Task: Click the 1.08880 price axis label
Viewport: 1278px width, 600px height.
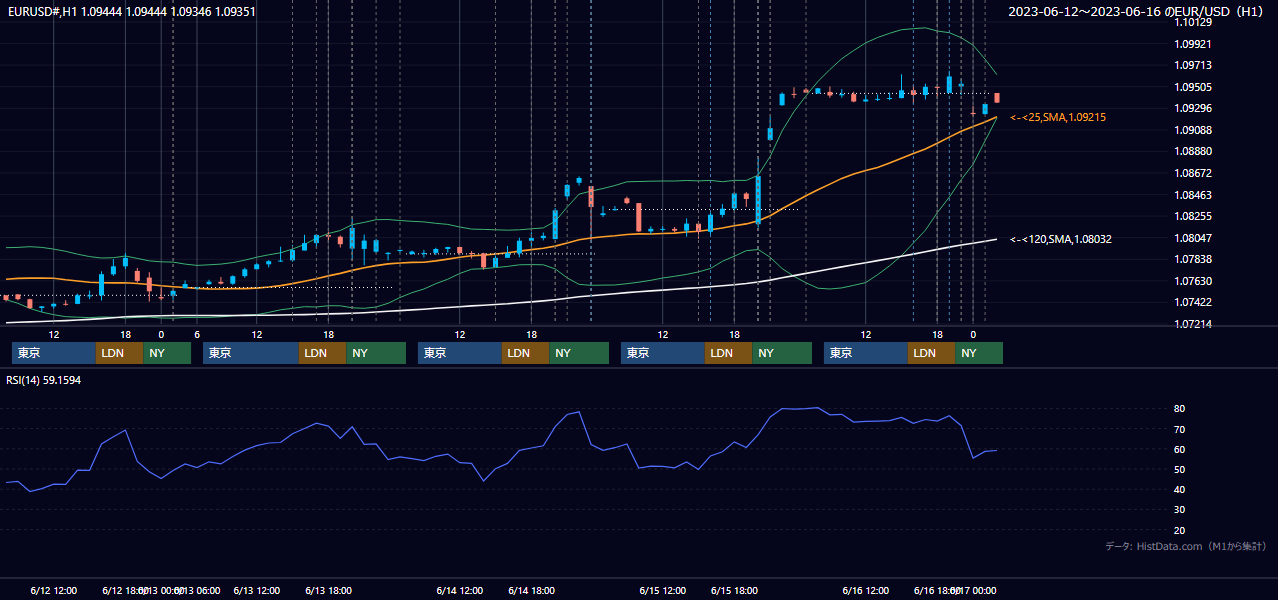Action: click(x=1194, y=151)
